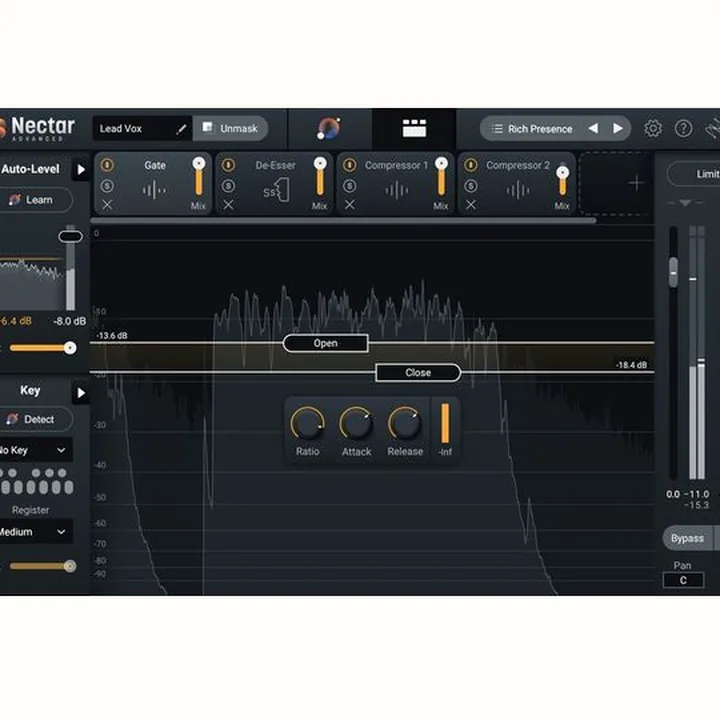Edit the Lead Vox name with pencil icon

182,129
